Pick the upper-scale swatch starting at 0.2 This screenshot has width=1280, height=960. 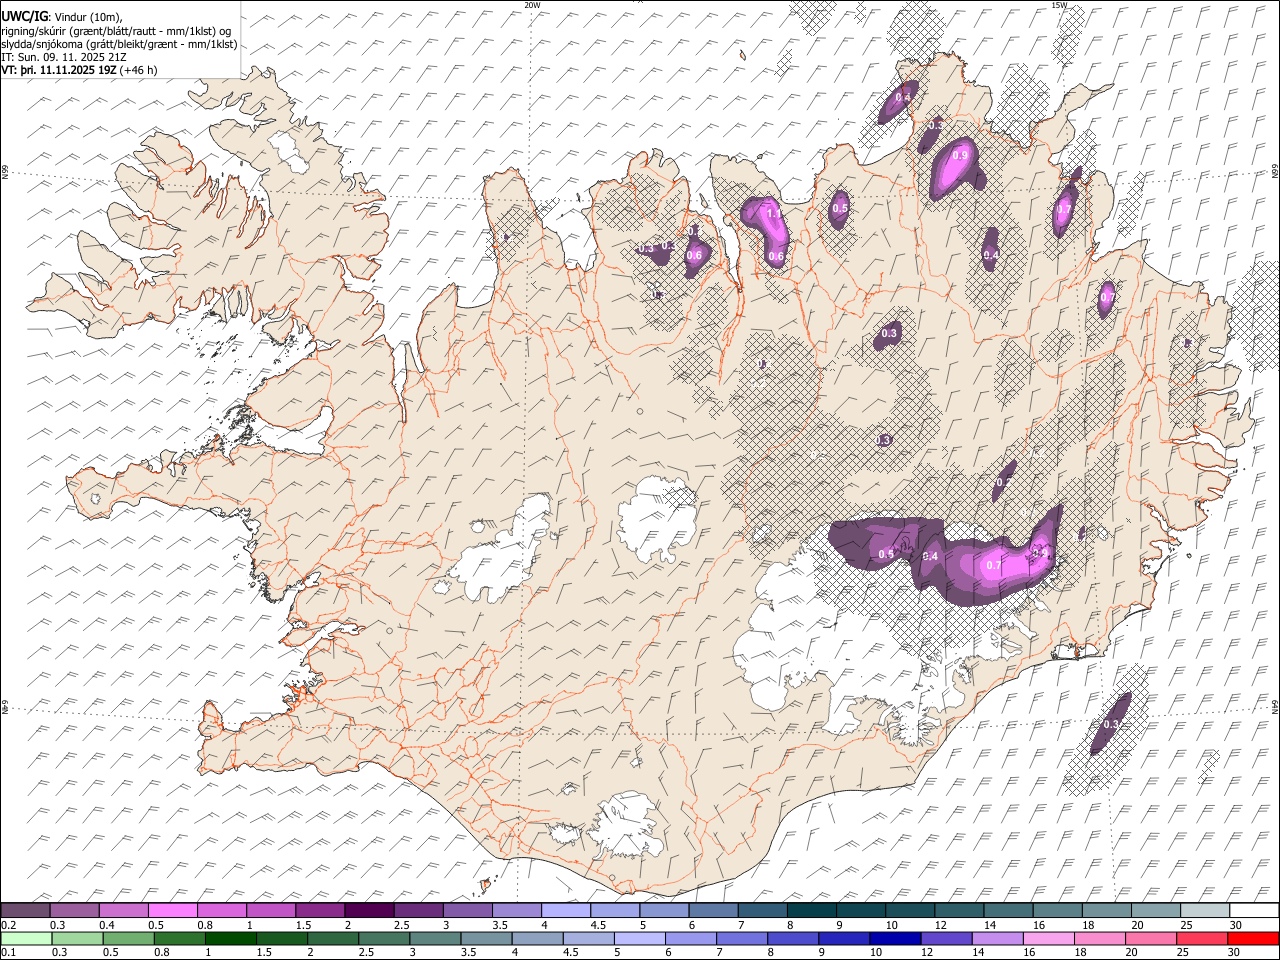click(x=25, y=910)
